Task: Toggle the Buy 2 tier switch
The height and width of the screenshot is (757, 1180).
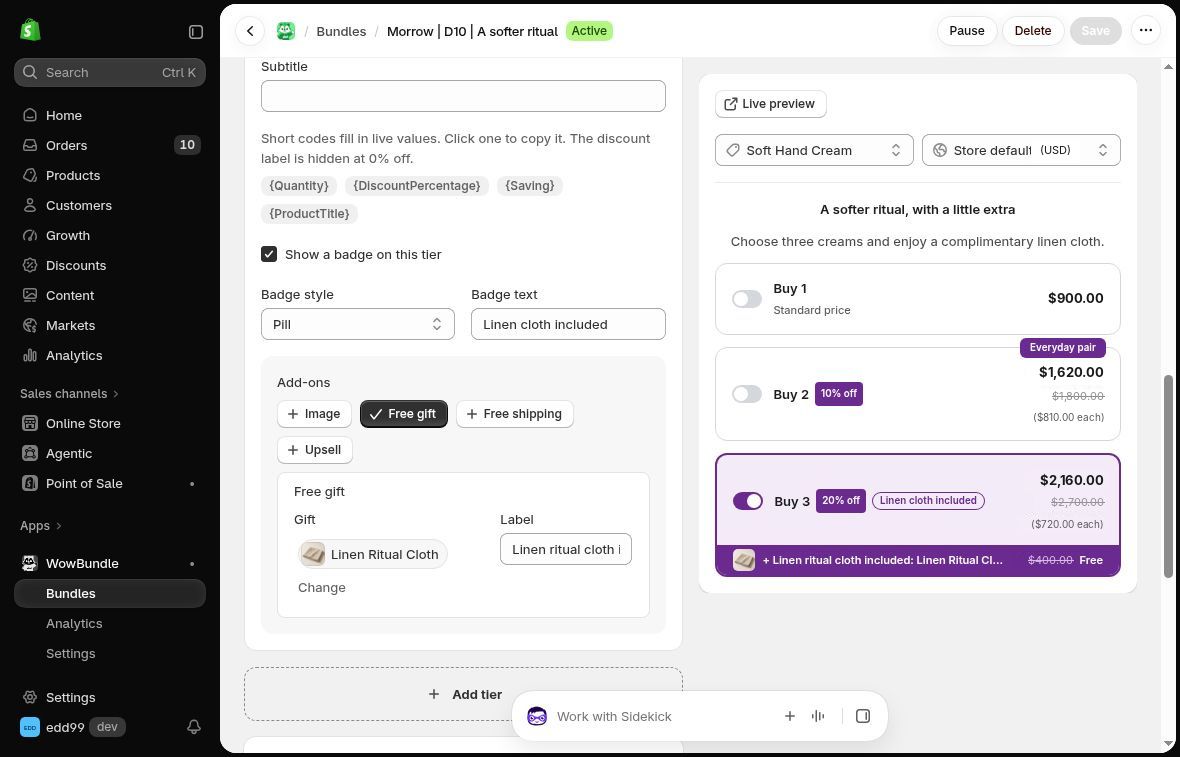Action: (x=747, y=394)
